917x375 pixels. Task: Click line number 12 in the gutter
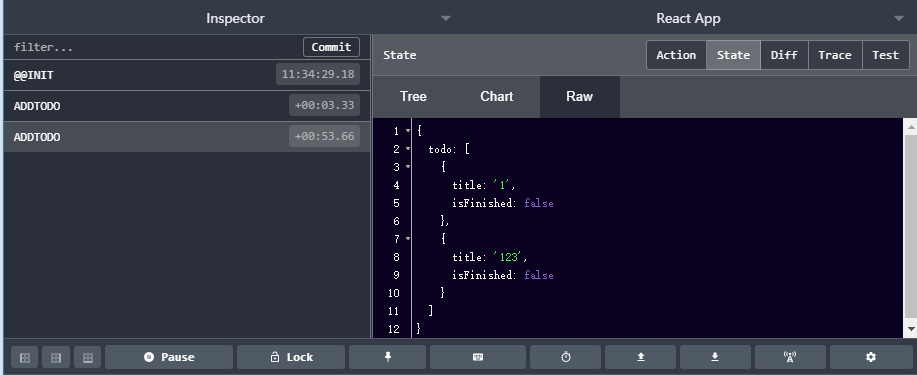tap(393, 329)
